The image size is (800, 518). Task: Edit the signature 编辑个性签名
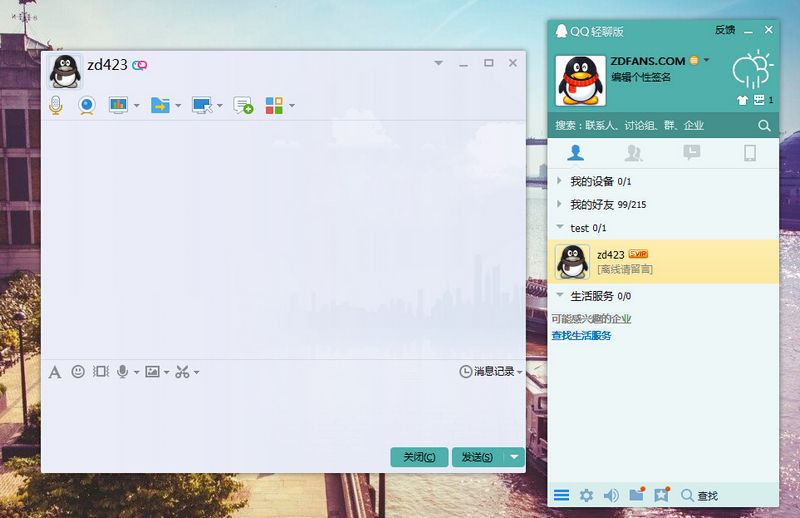(641, 77)
